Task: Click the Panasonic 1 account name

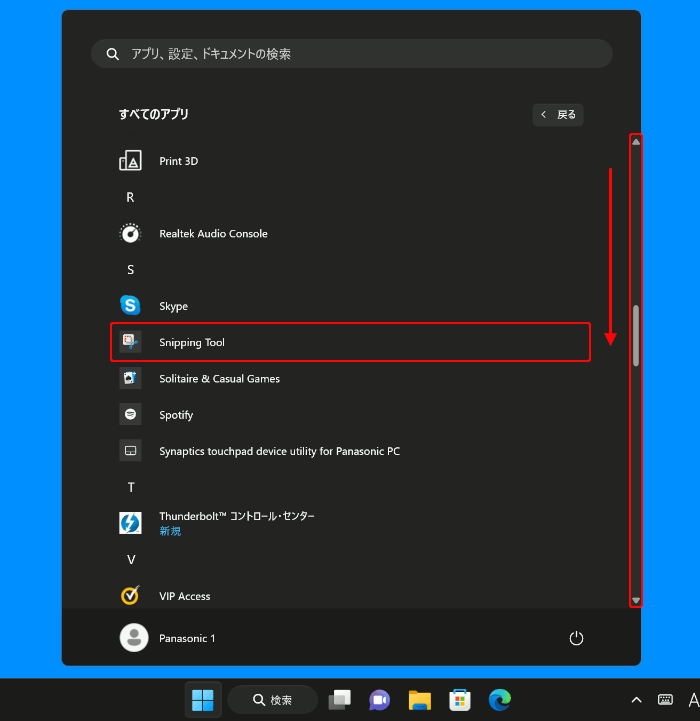Action: pos(187,638)
